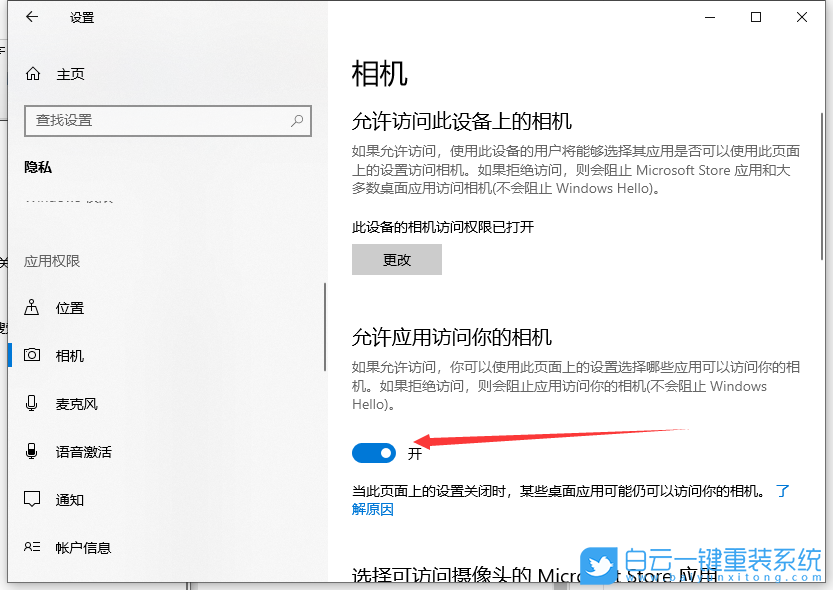
Task: Open the 麦克风 settings page
Action: coord(75,403)
